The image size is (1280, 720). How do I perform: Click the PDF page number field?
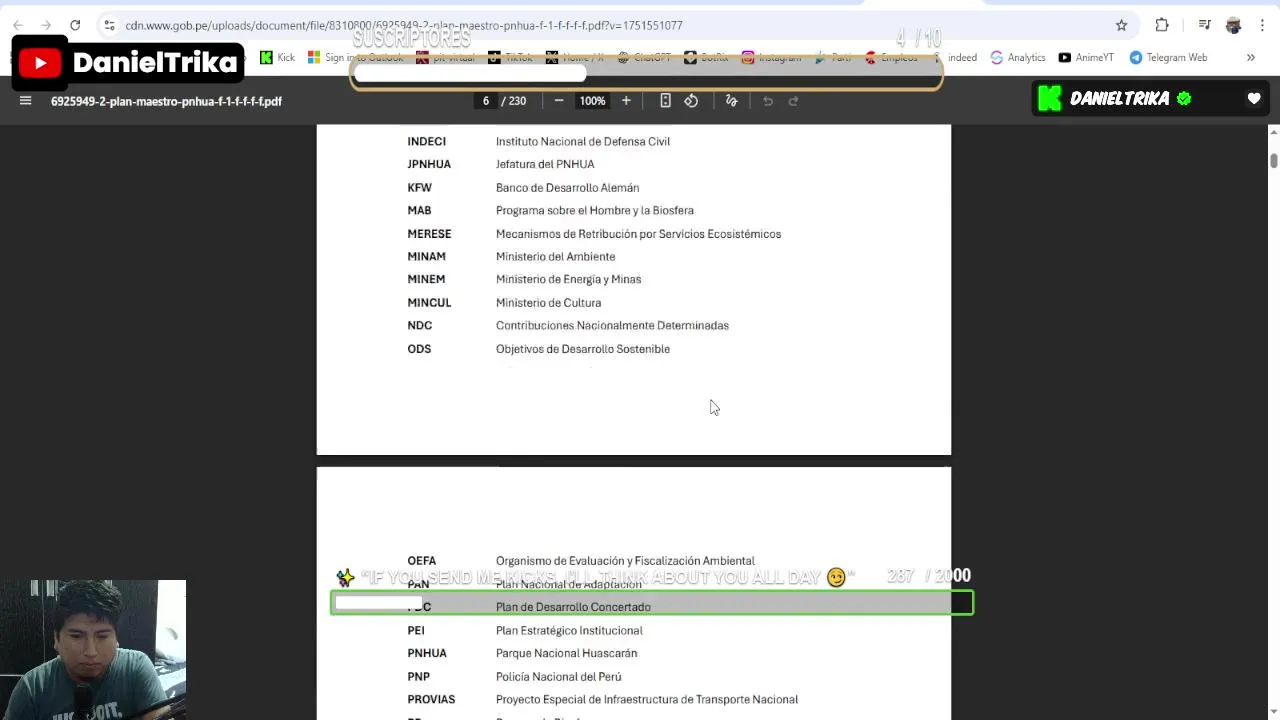pos(486,101)
